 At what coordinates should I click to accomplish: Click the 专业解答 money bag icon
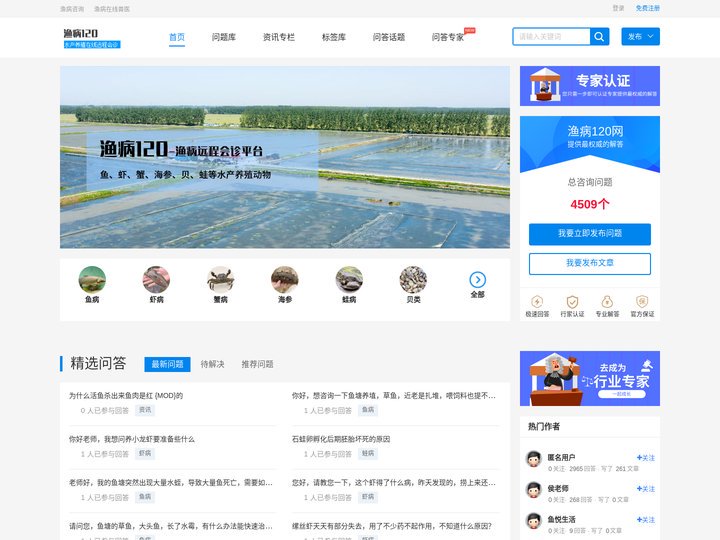607,302
